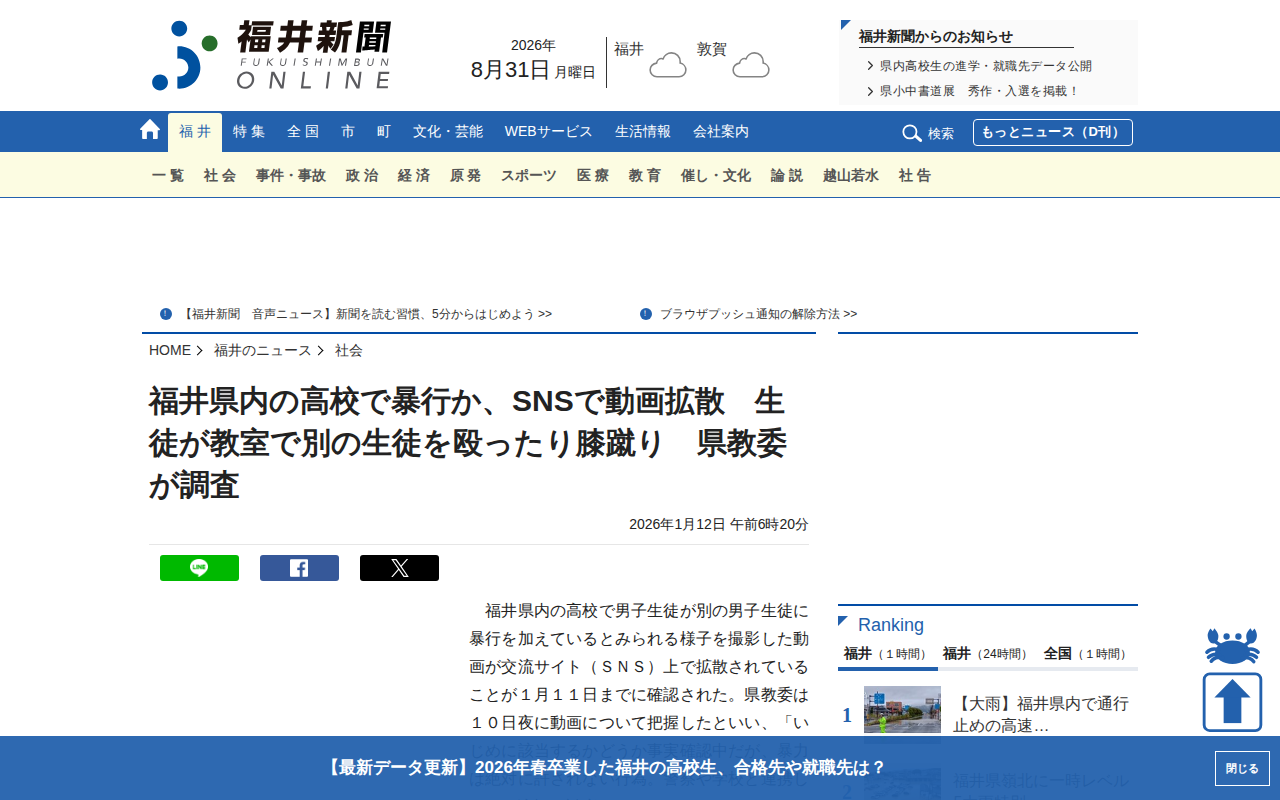Viewport: 1280px width, 800px height.
Task: Share article on LINE
Action: tap(199, 568)
